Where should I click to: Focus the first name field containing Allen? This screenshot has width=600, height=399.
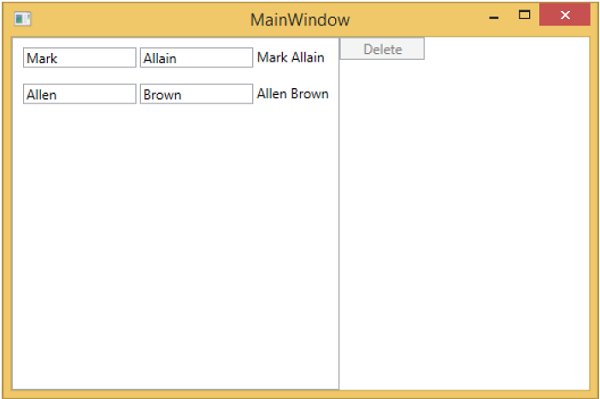pyautogui.click(x=80, y=94)
